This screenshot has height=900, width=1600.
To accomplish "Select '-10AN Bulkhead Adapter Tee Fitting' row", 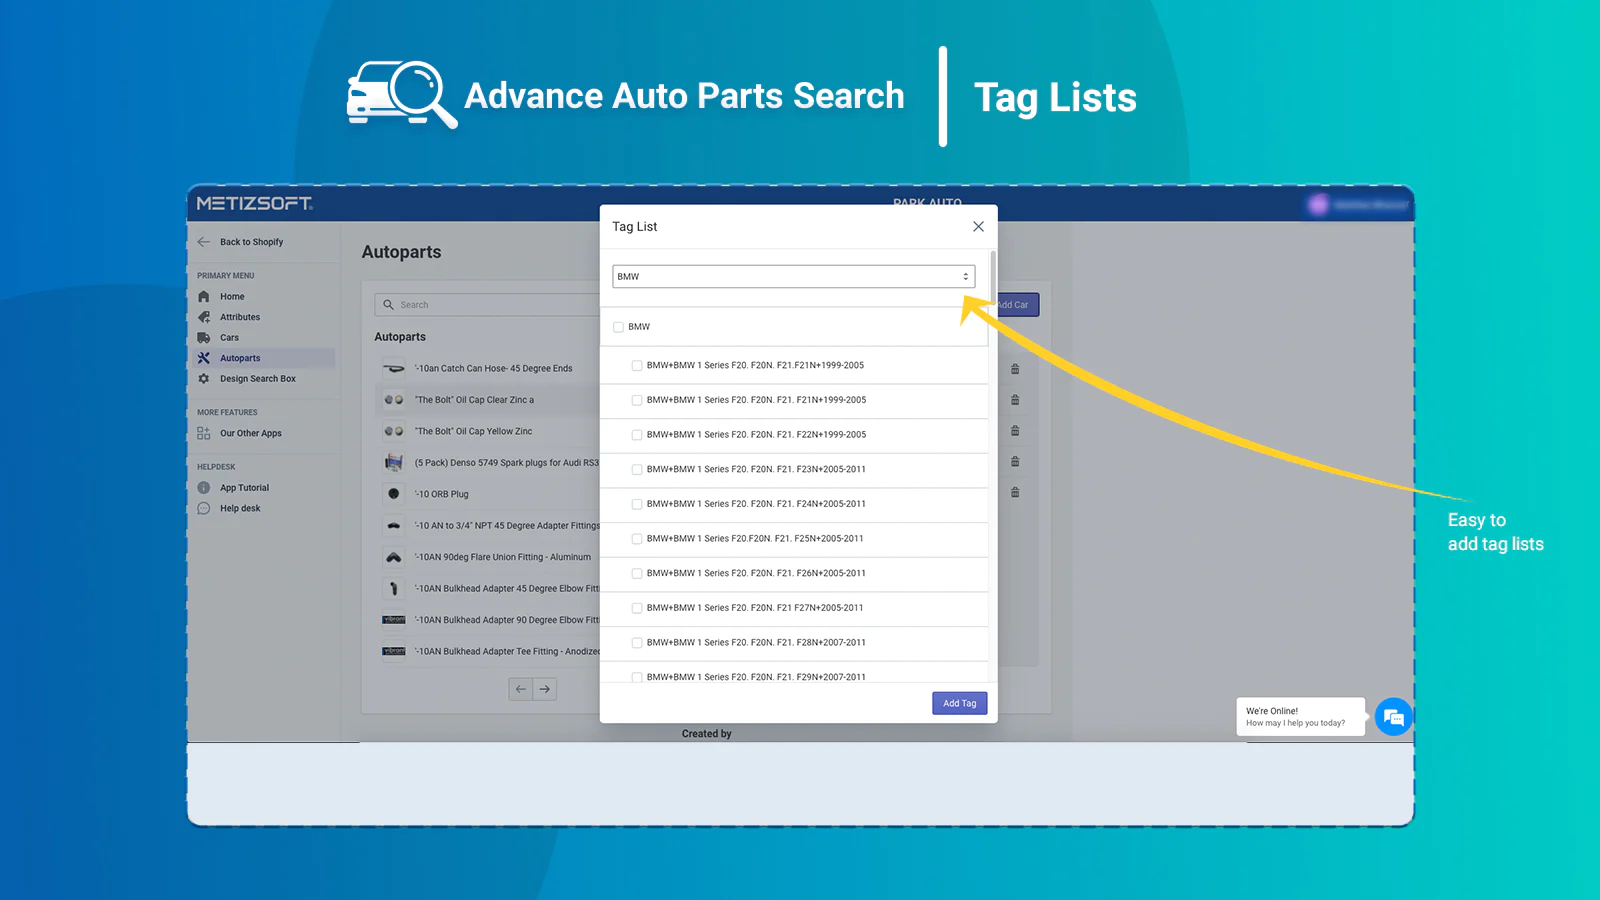I will click(x=507, y=652).
